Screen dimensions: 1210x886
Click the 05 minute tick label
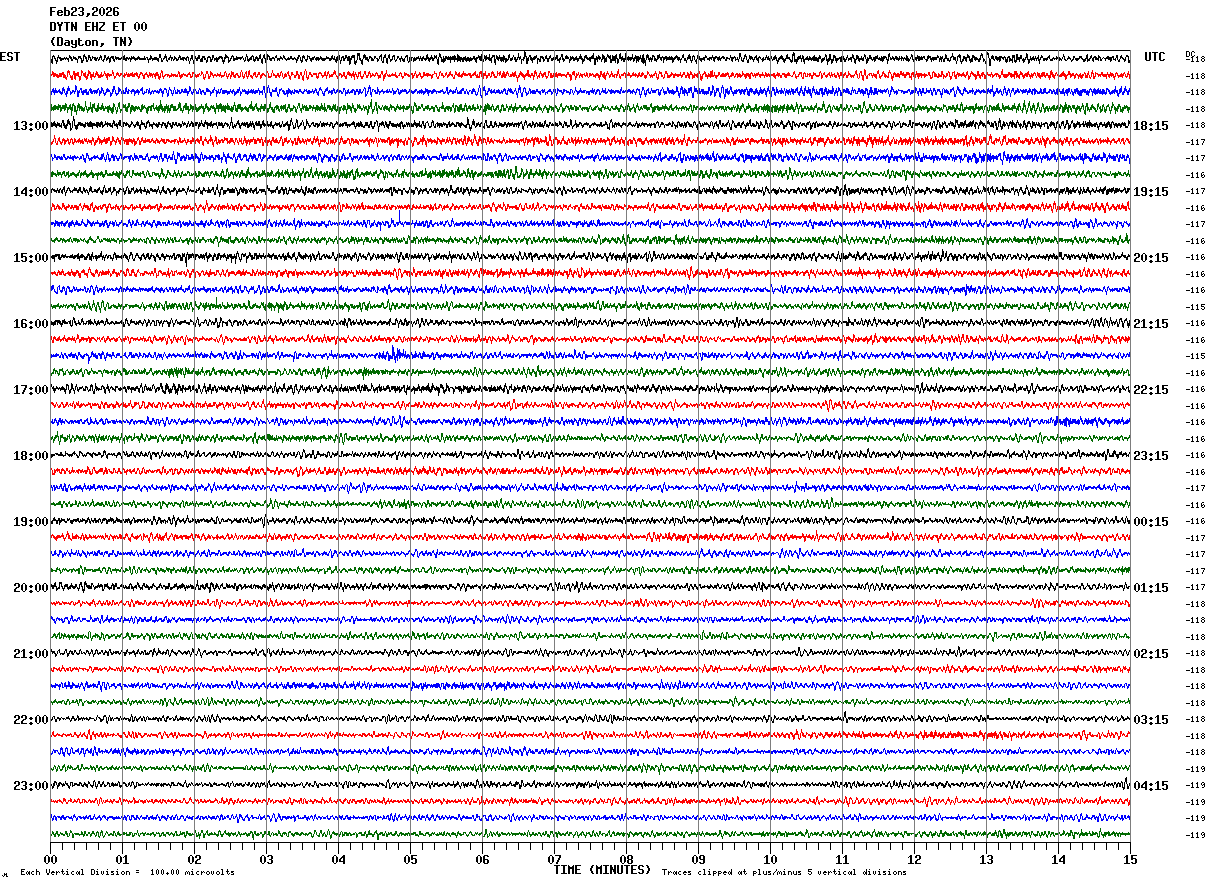click(410, 859)
